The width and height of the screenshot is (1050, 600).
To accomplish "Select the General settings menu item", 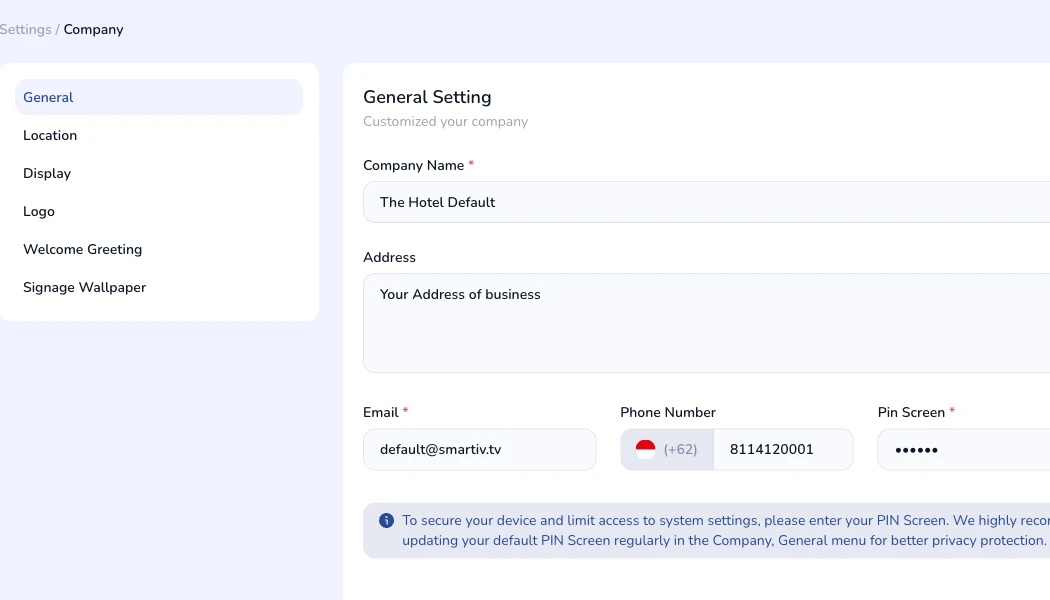I will [x=159, y=97].
